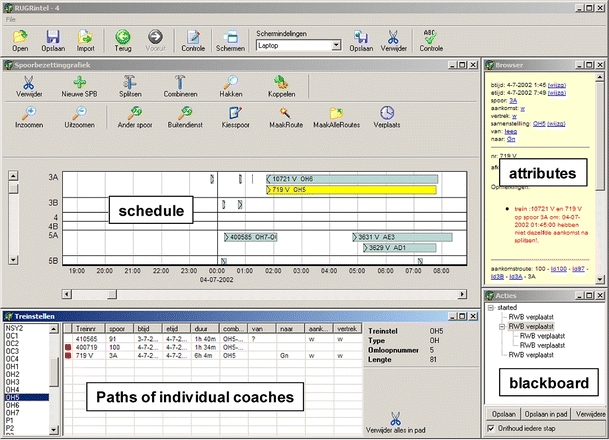Click the duur column header
The image size is (609, 440).
pyautogui.click(x=205, y=329)
